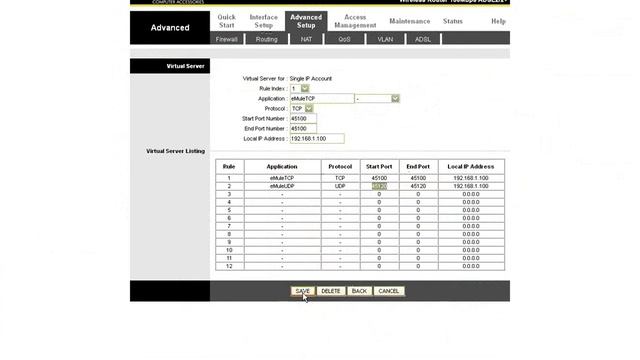
Task: Click start port 45100 in rule 1 row
Action: (379, 178)
